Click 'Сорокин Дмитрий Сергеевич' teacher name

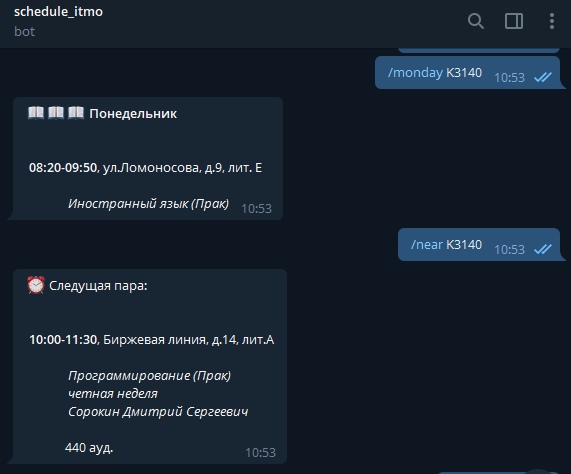coord(158,411)
